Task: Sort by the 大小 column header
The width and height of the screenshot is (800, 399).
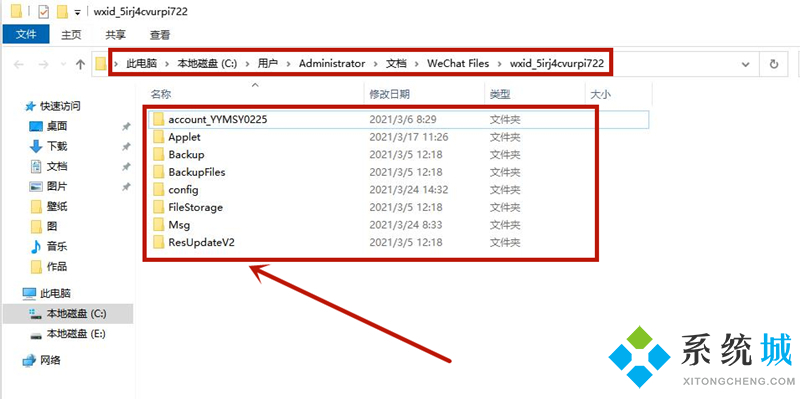Action: click(600, 94)
